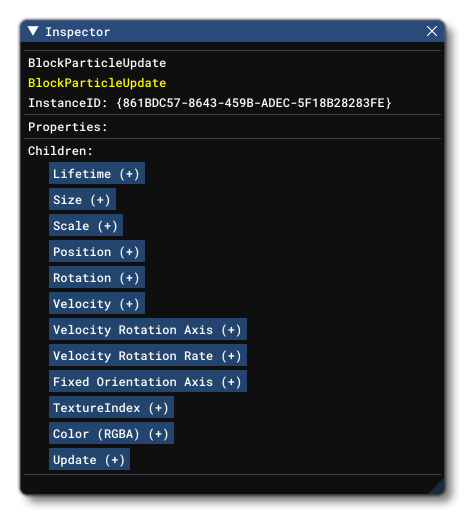
Task: Open the Size (+) child block
Action: click(82, 199)
